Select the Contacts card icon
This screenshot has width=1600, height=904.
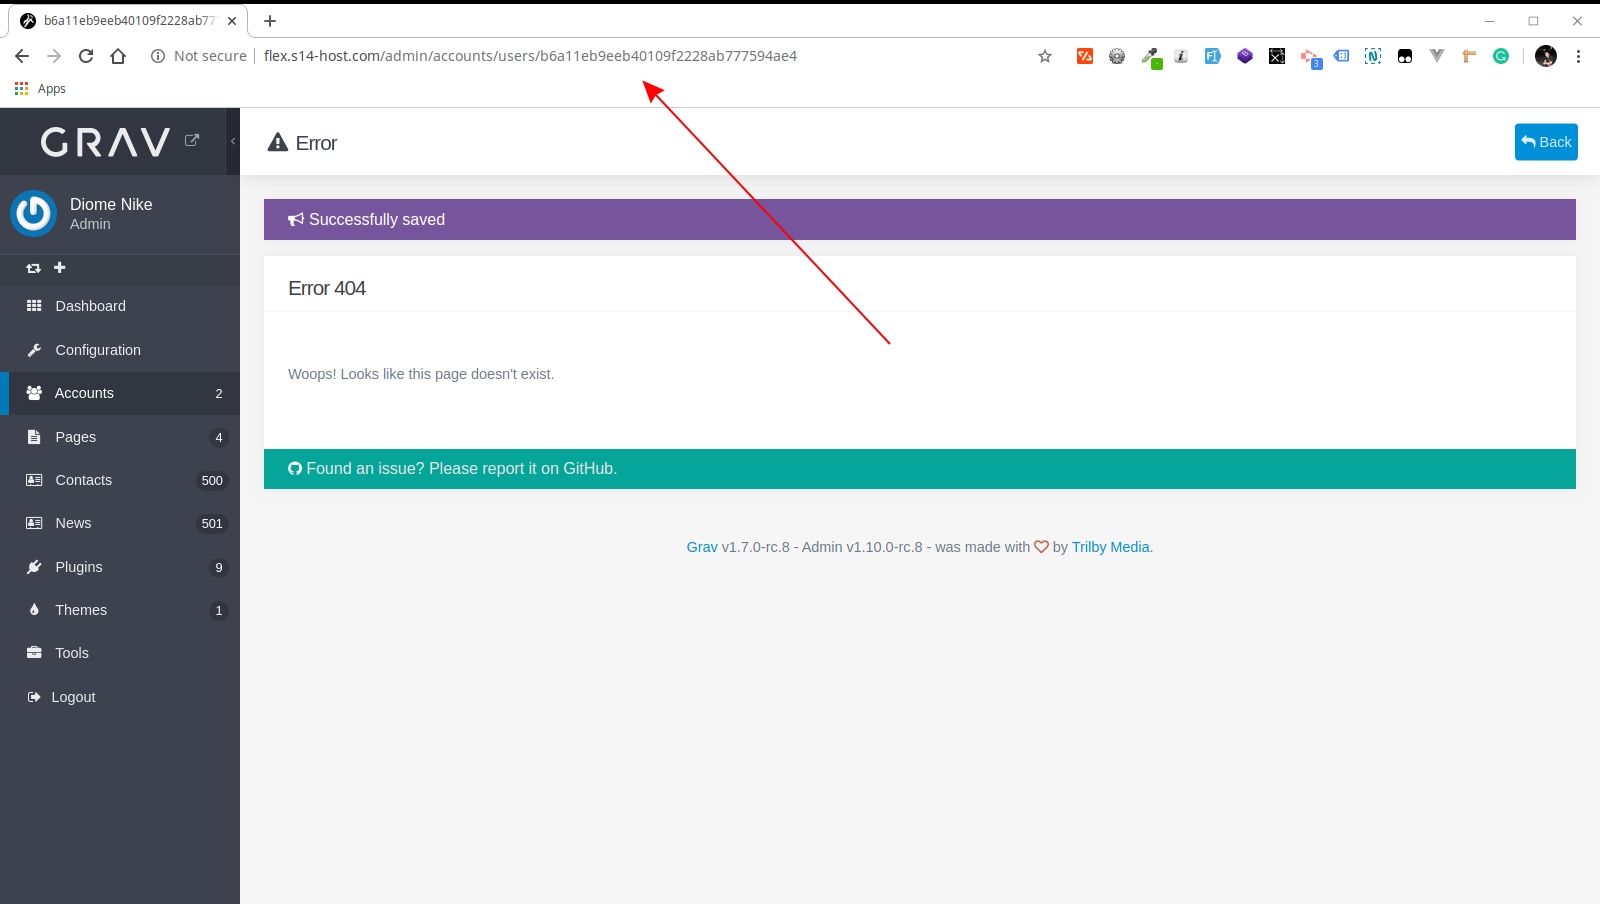(34, 480)
